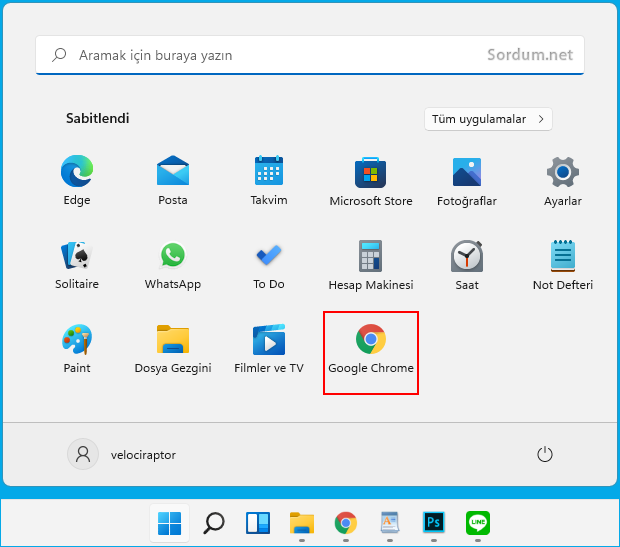The height and width of the screenshot is (547, 620).
Task: Click the Windows Start button on taskbar
Action: click(169, 523)
